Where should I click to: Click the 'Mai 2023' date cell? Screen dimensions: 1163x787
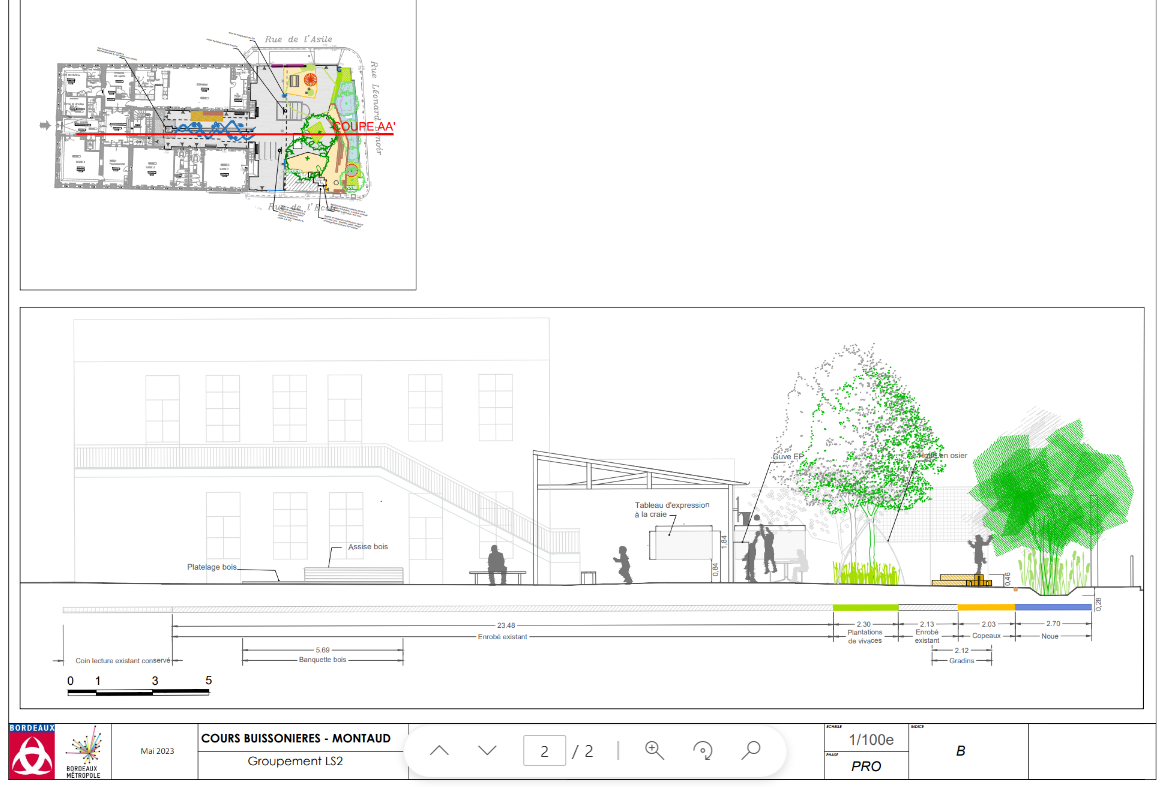click(x=155, y=751)
